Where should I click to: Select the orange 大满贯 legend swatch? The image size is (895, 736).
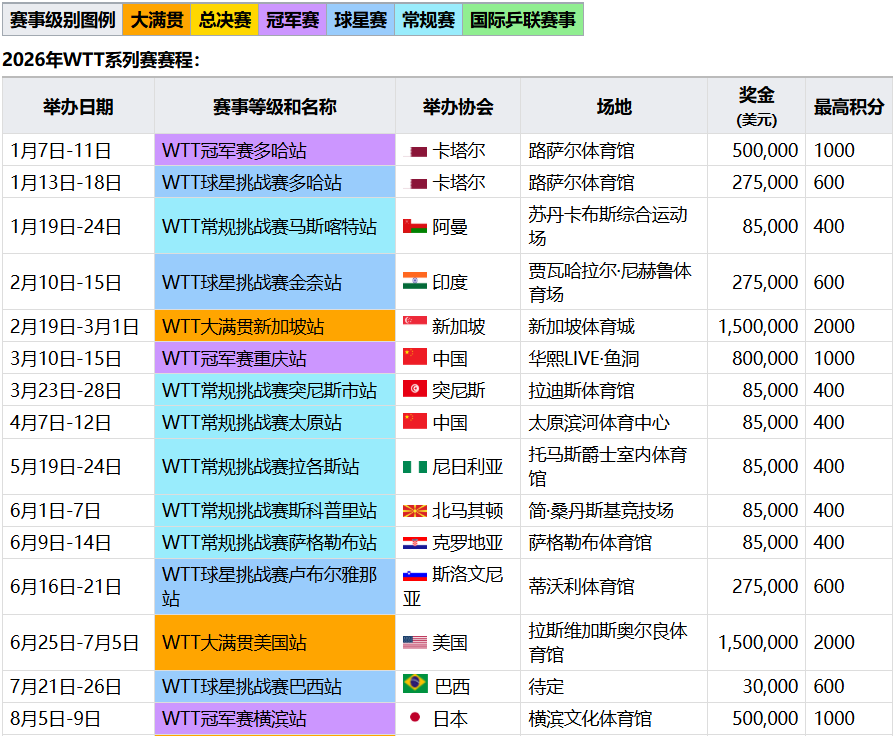(157, 20)
